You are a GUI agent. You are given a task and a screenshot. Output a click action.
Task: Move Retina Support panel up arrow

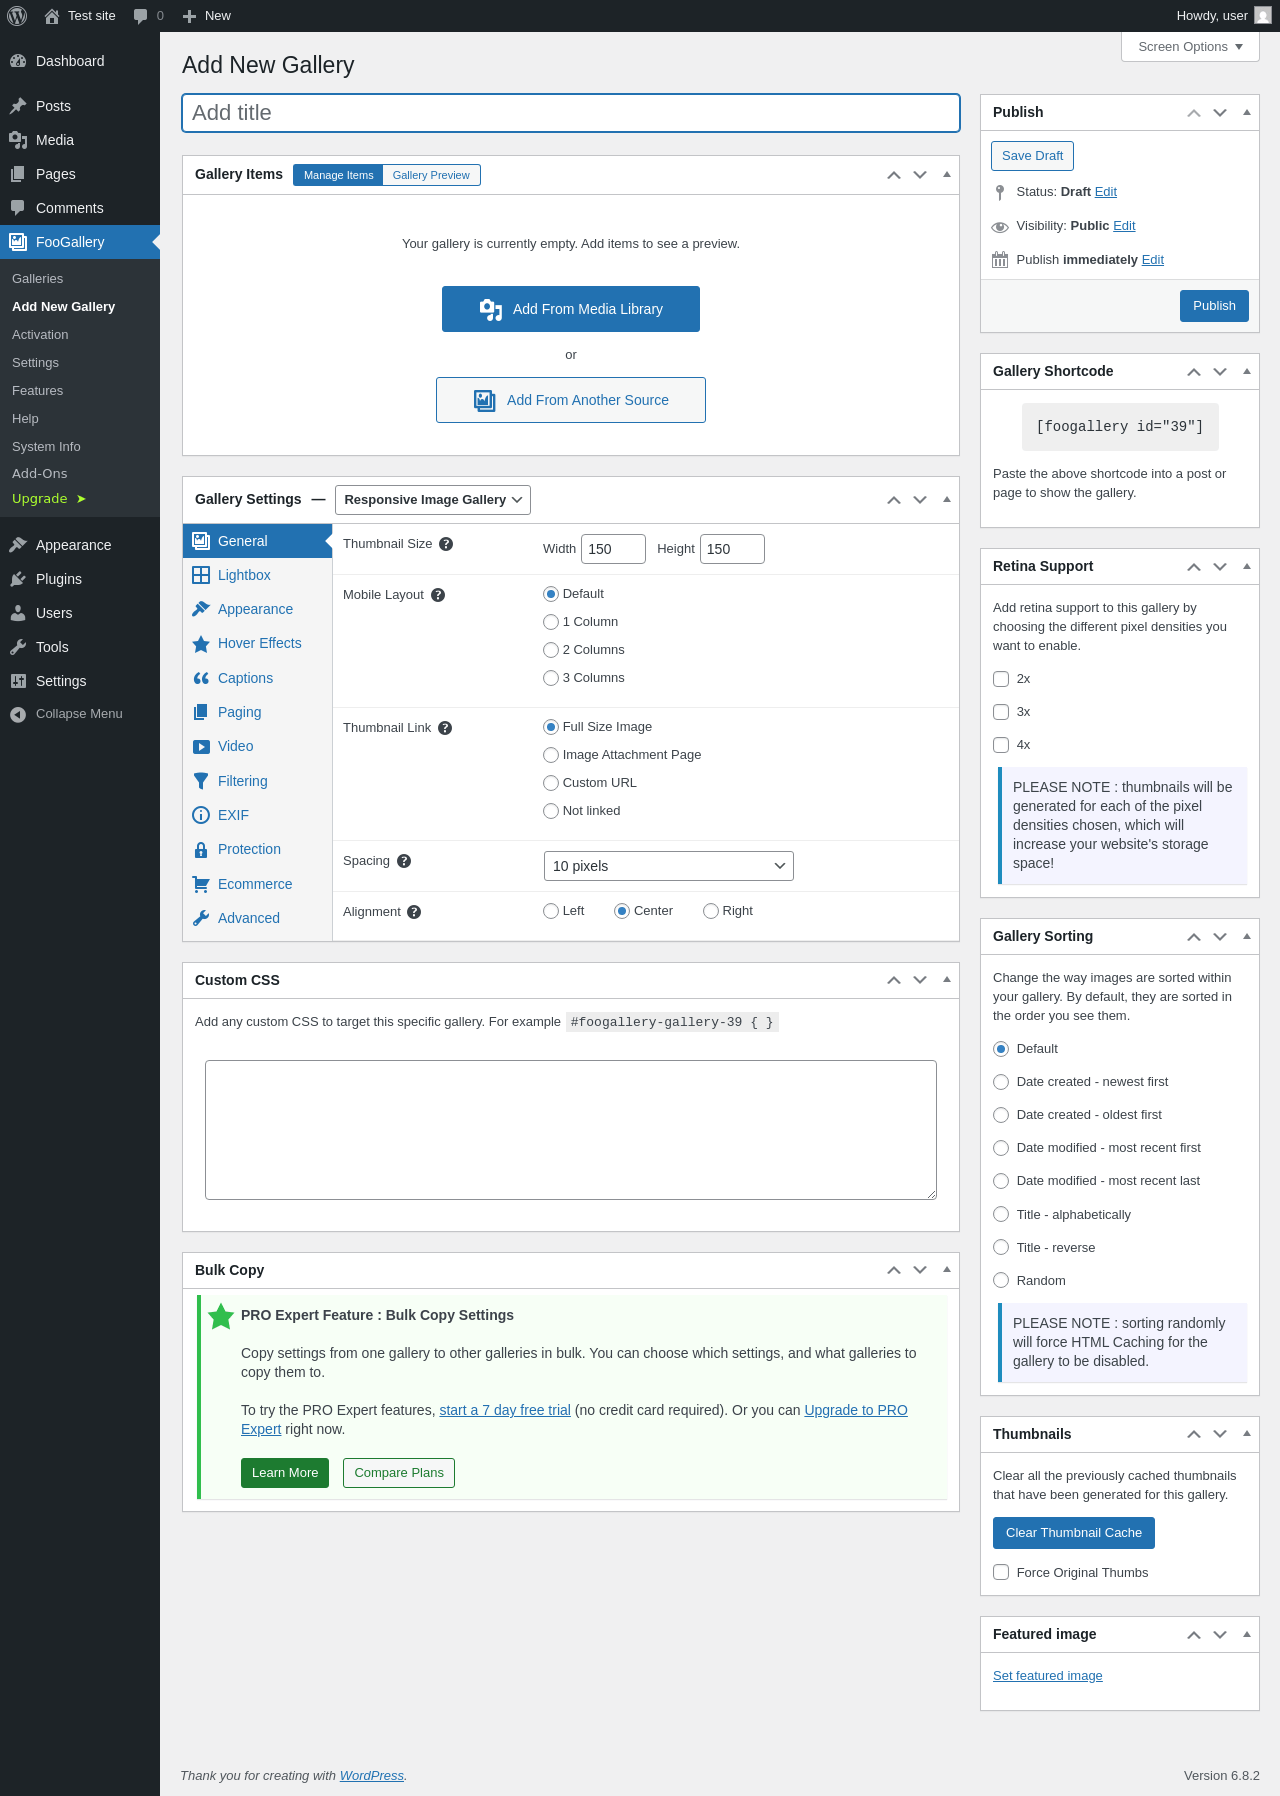pyautogui.click(x=1194, y=567)
